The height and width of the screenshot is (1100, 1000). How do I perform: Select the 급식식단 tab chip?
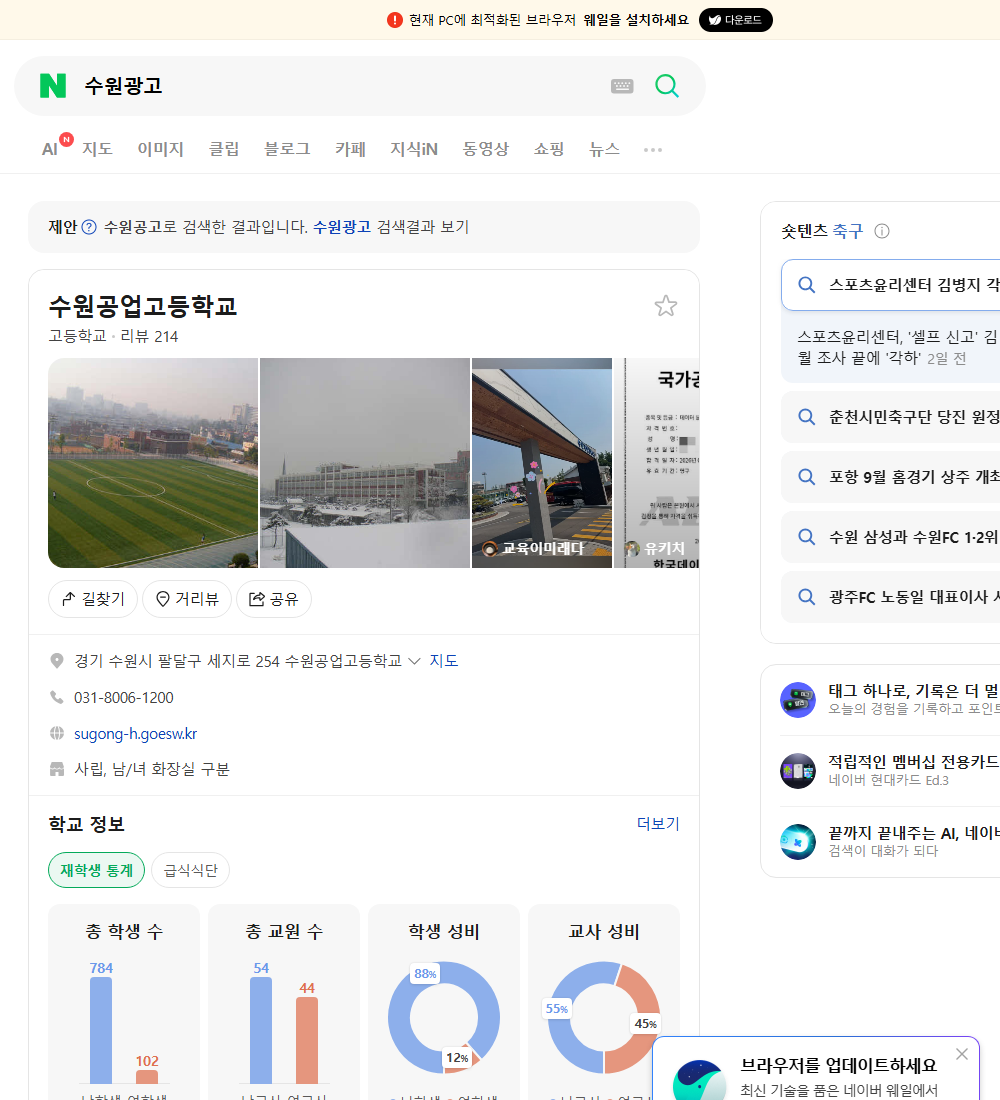190,870
